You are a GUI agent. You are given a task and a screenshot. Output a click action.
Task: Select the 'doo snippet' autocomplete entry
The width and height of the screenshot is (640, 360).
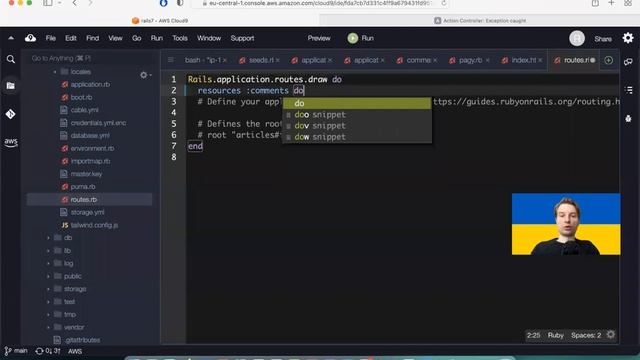(357, 115)
